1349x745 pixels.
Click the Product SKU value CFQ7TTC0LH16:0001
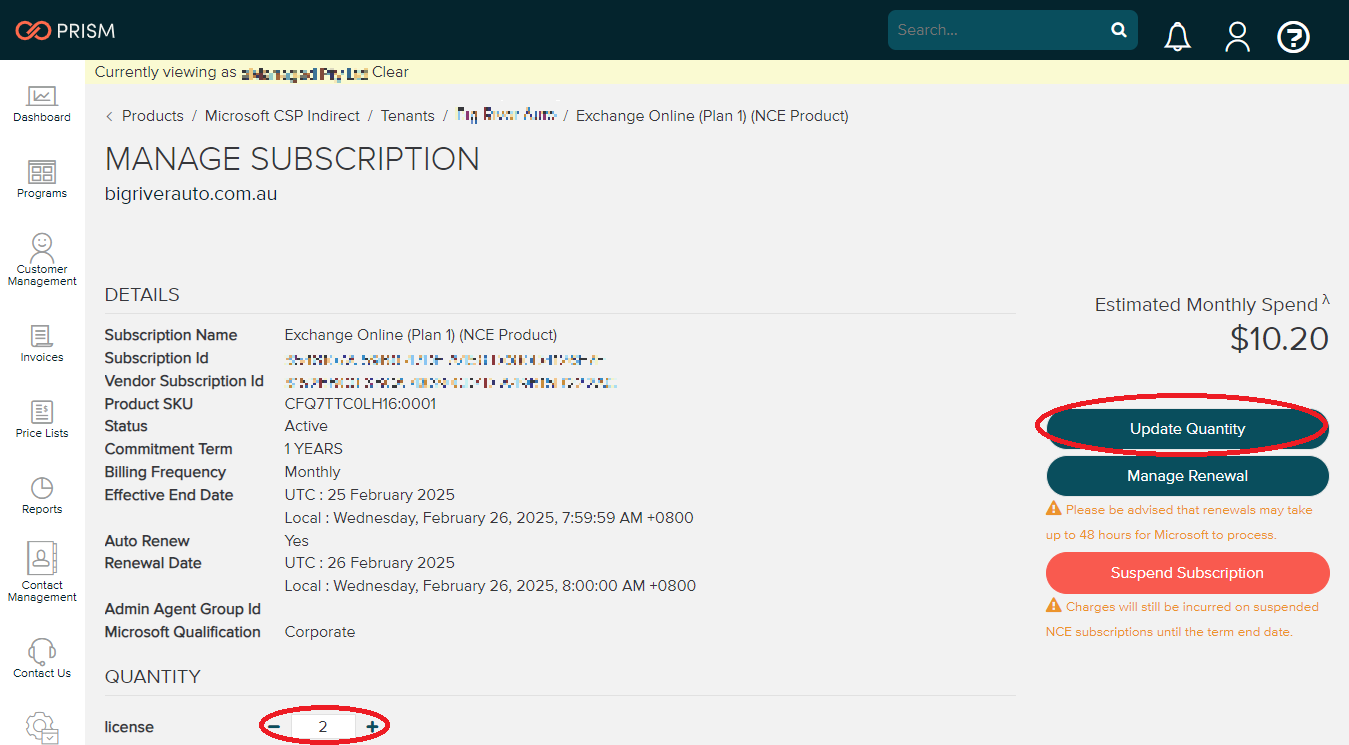coord(360,404)
